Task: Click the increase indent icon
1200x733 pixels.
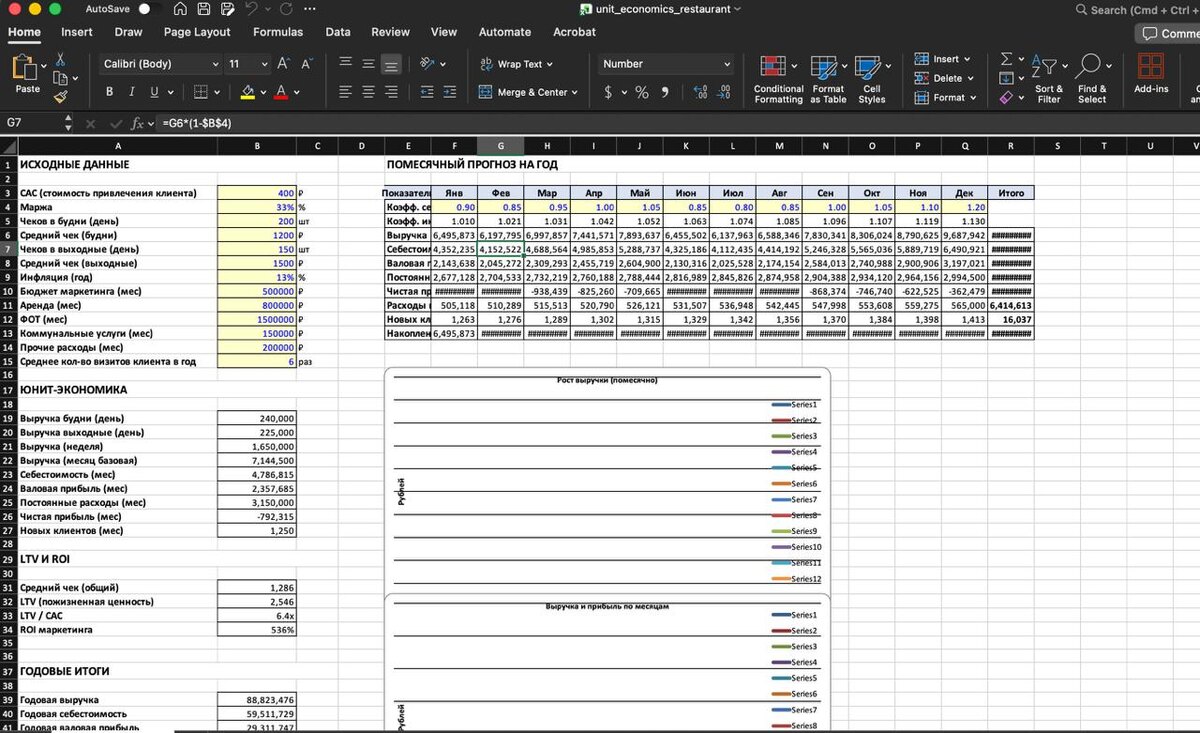Action: pyautogui.click(x=451, y=92)
